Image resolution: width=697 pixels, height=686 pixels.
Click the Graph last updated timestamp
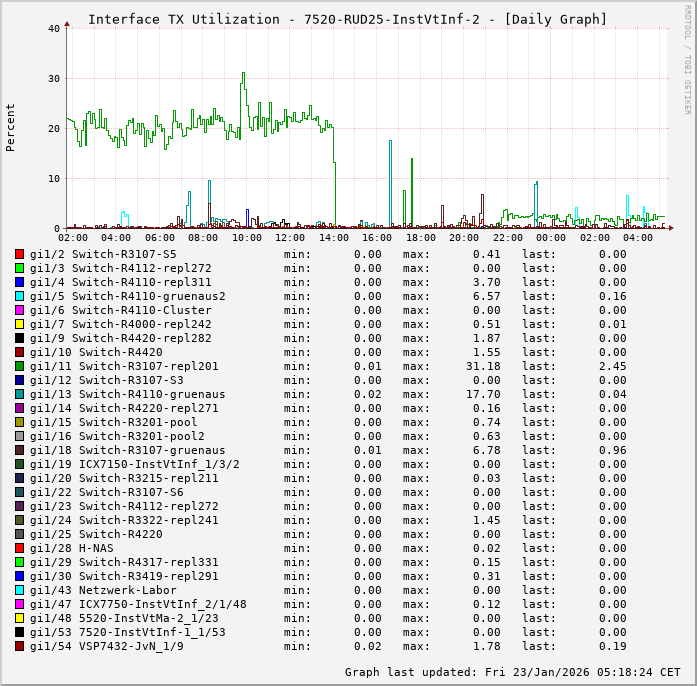click(x=512, y=672)
